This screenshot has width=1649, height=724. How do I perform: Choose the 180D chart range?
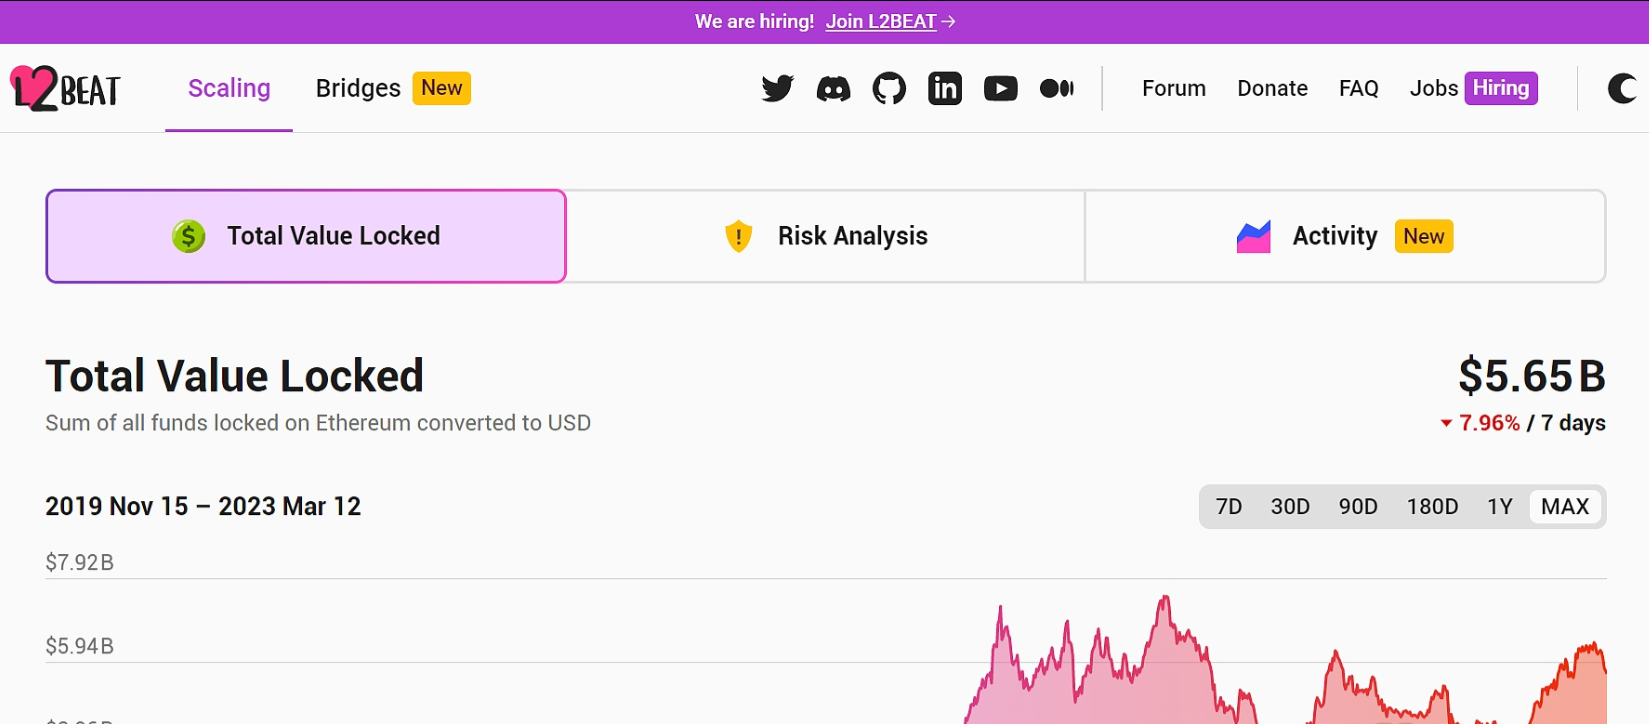click(1432, 507)
